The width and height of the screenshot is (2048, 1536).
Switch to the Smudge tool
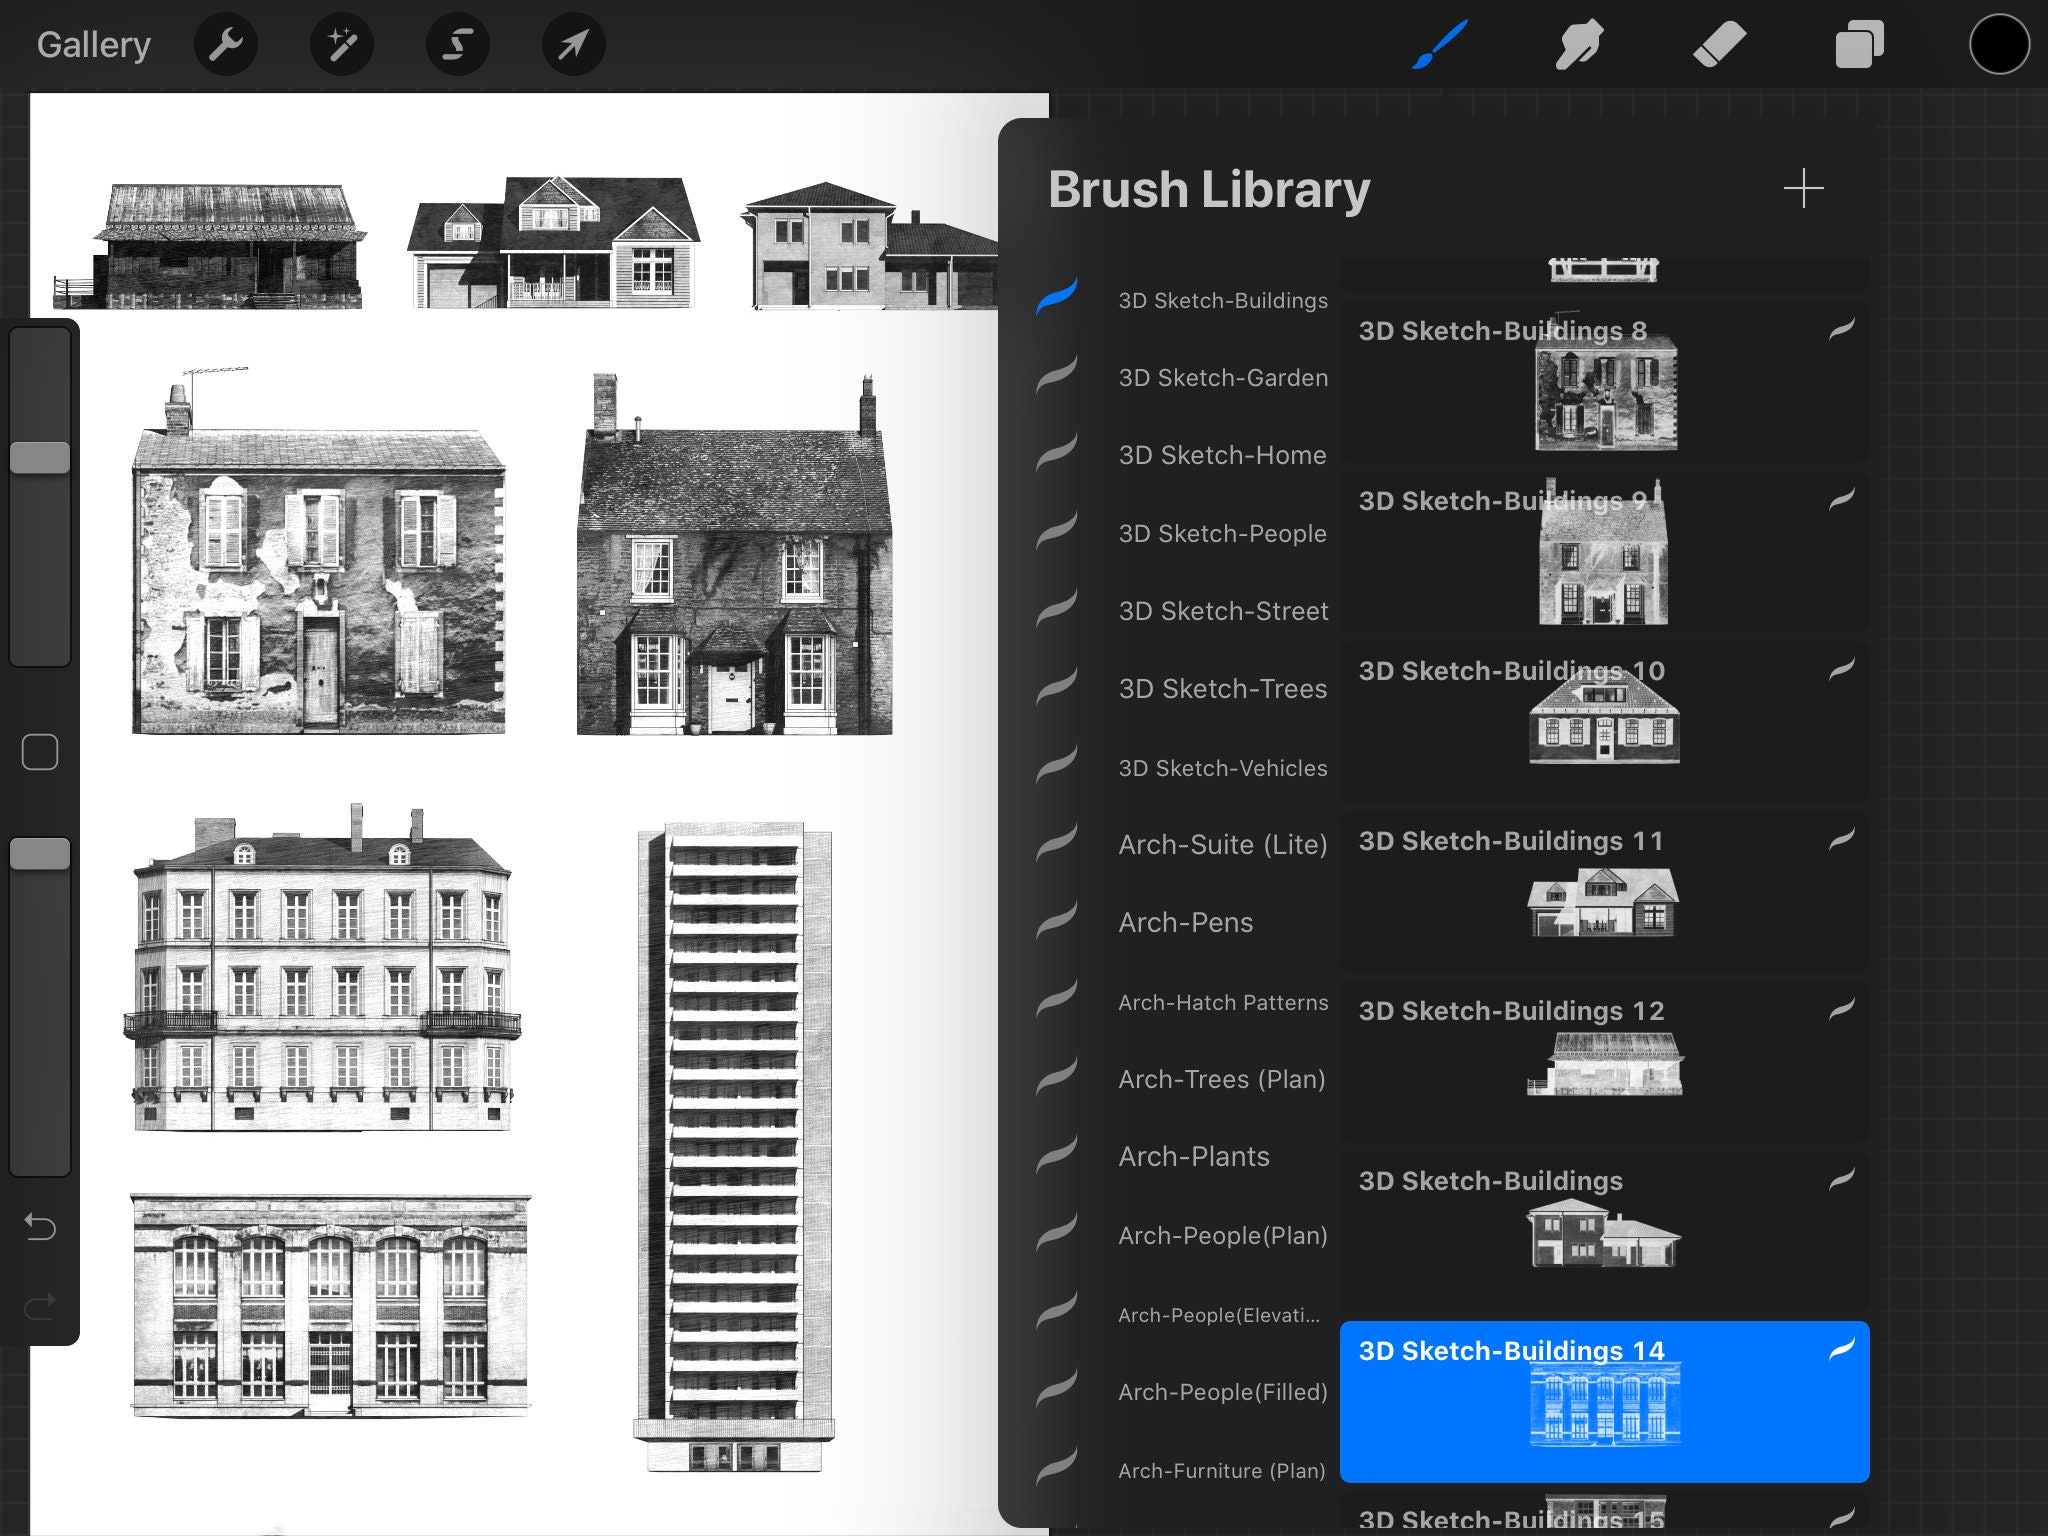[1580, 44]
